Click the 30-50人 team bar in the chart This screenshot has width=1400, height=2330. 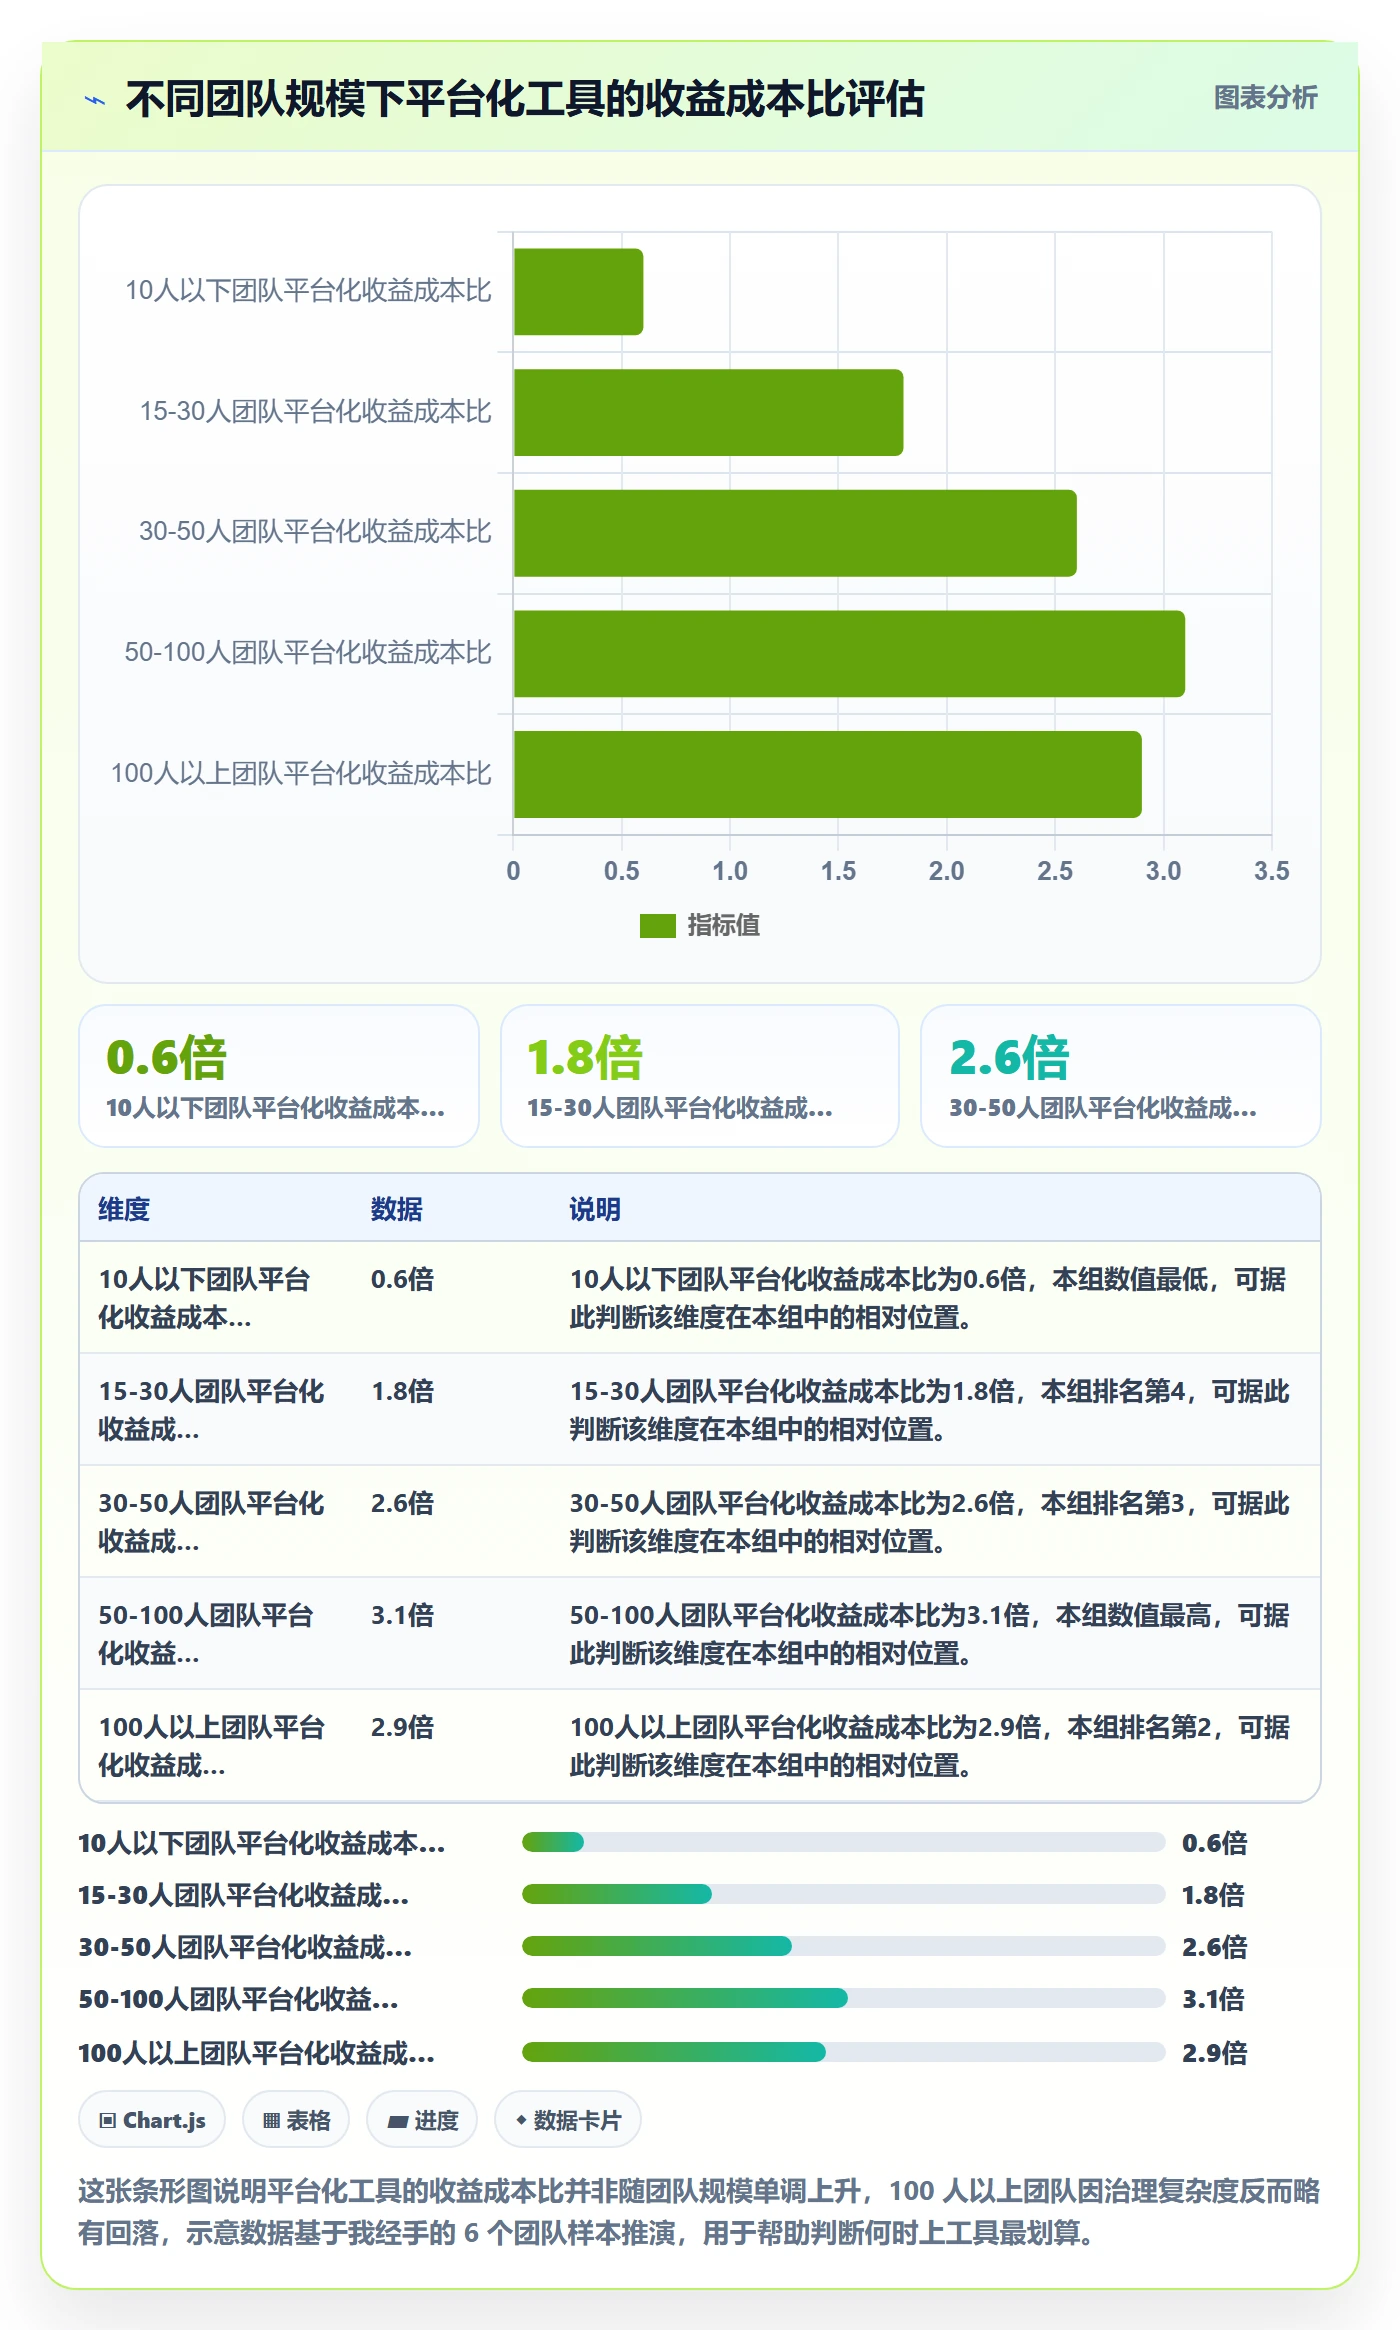point(795,533)
